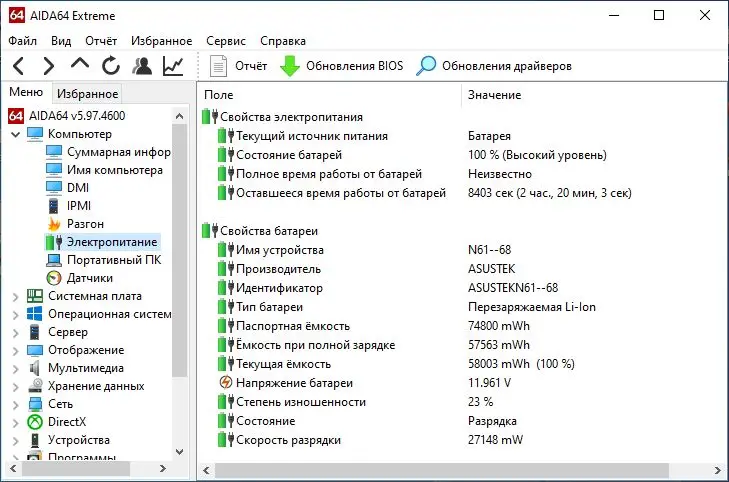Click the tree panel scroll-up arrow

pos(180,117)
